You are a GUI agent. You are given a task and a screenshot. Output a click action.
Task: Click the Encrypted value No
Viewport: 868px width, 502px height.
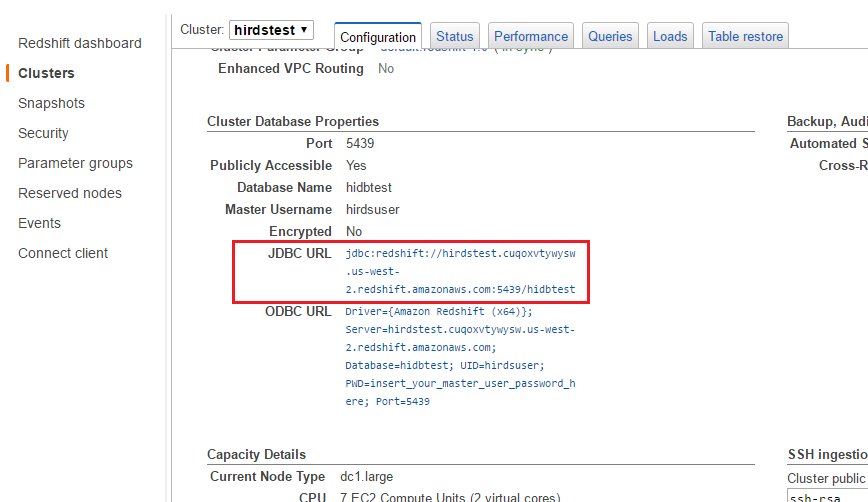354,231
